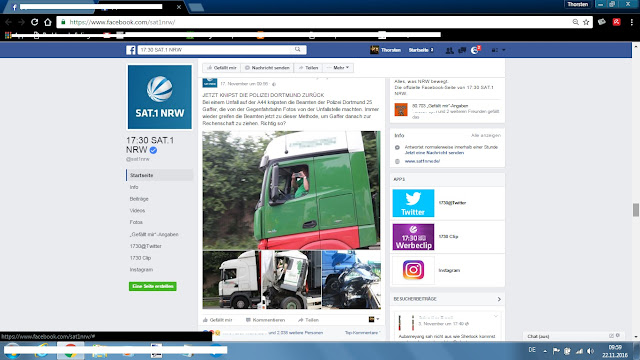
Task: Select Videos in the left sidebar
Action: point(138,211)
